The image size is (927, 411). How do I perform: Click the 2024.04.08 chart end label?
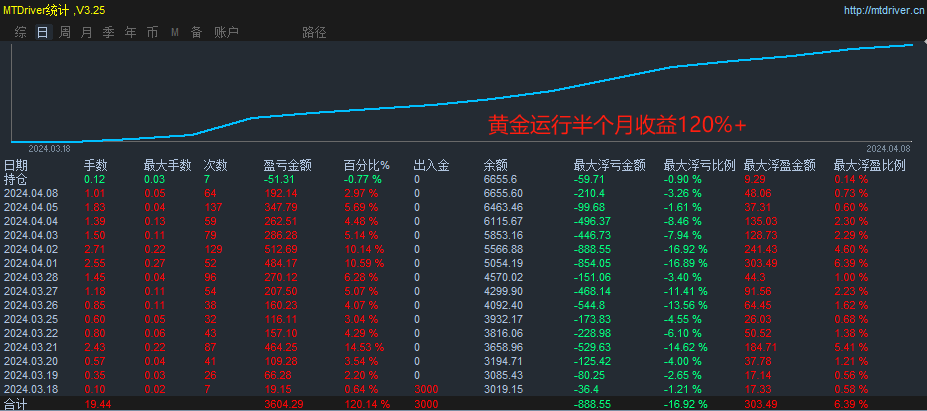coord(889,148)
